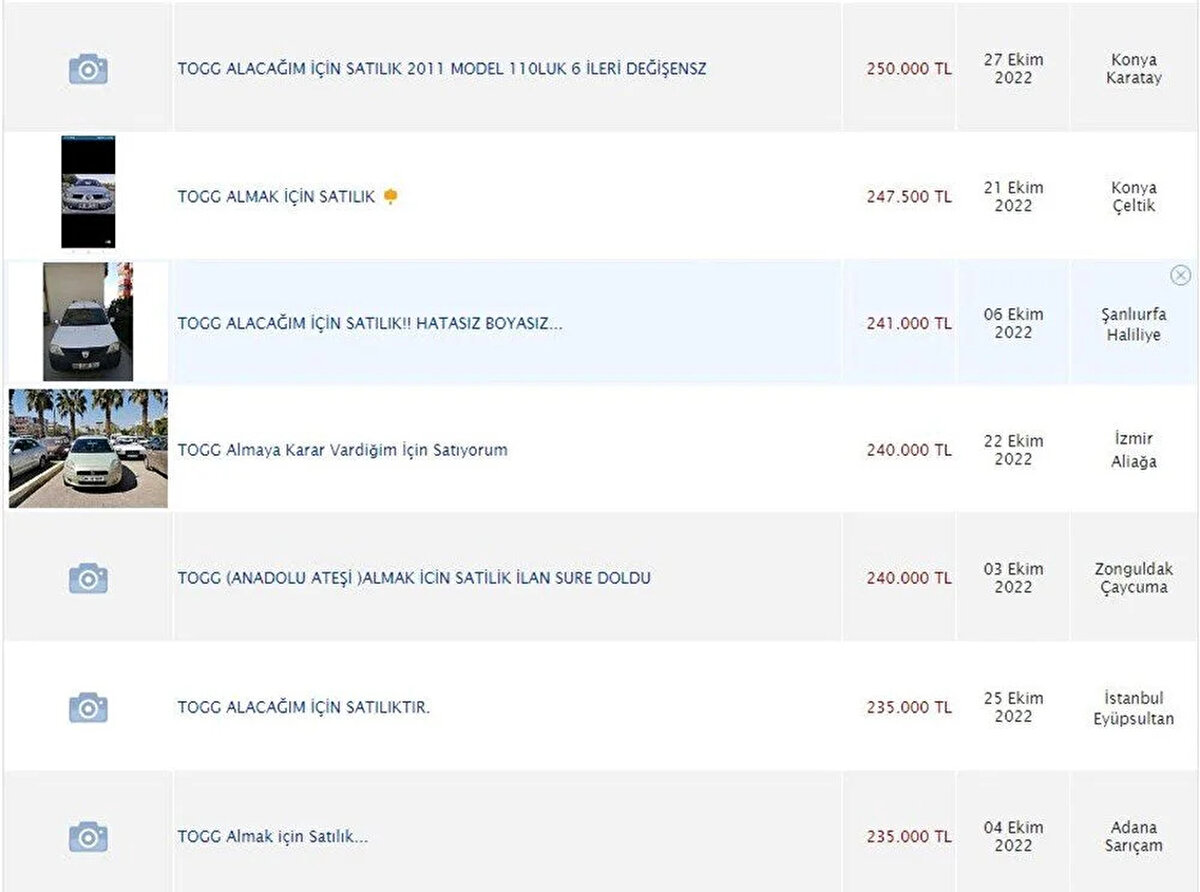Open 'TOGG (ANADOLU ATEŞİ)' listing title
This screenshot has width=1200, height=892.
[414, 578]
